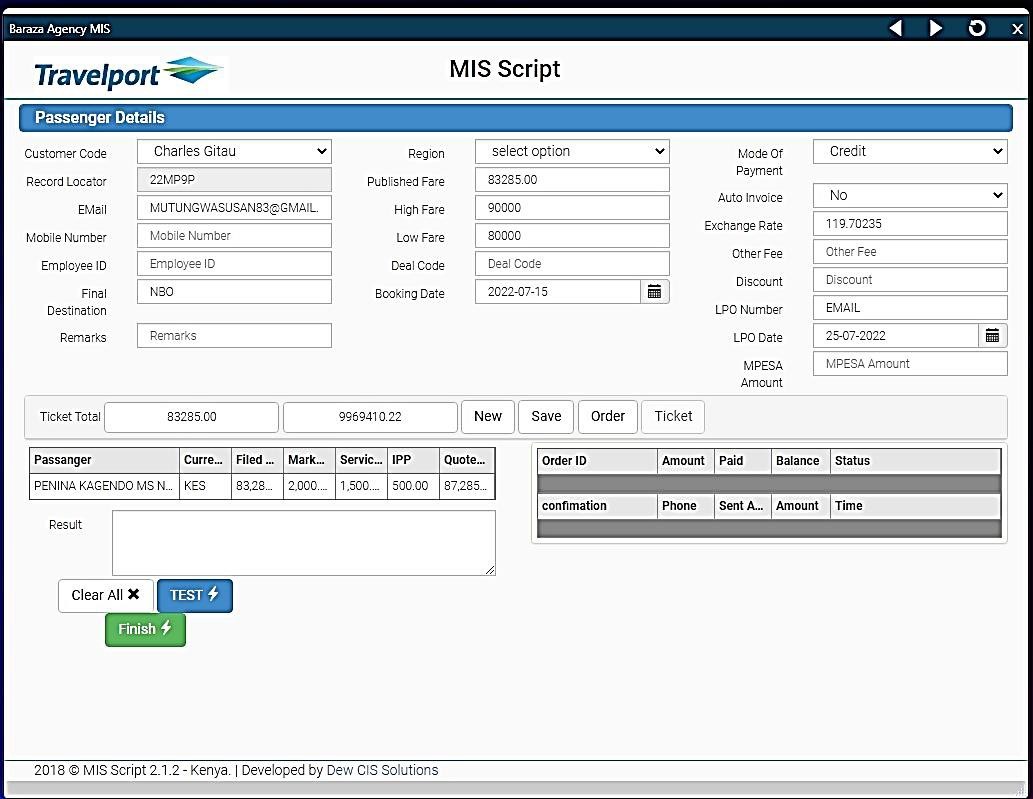This screenshot has width=1033, height=799.
Task: Select the IPP column header
Action: (413, 460)
